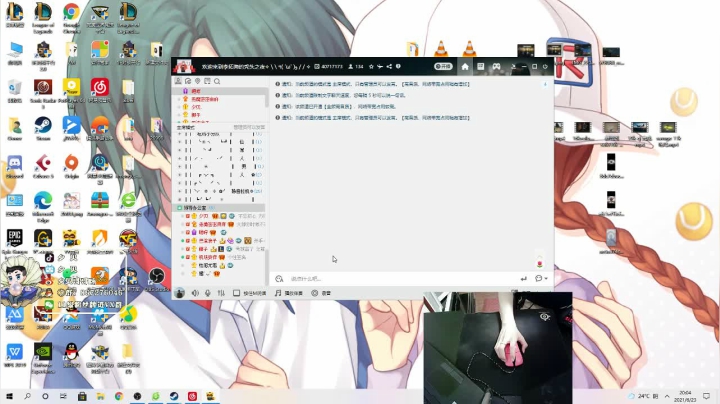Image resolution: width=720 pixels, height=404 pixels.
Task: Open the Origin desktop shortcut
Action: 71,167
